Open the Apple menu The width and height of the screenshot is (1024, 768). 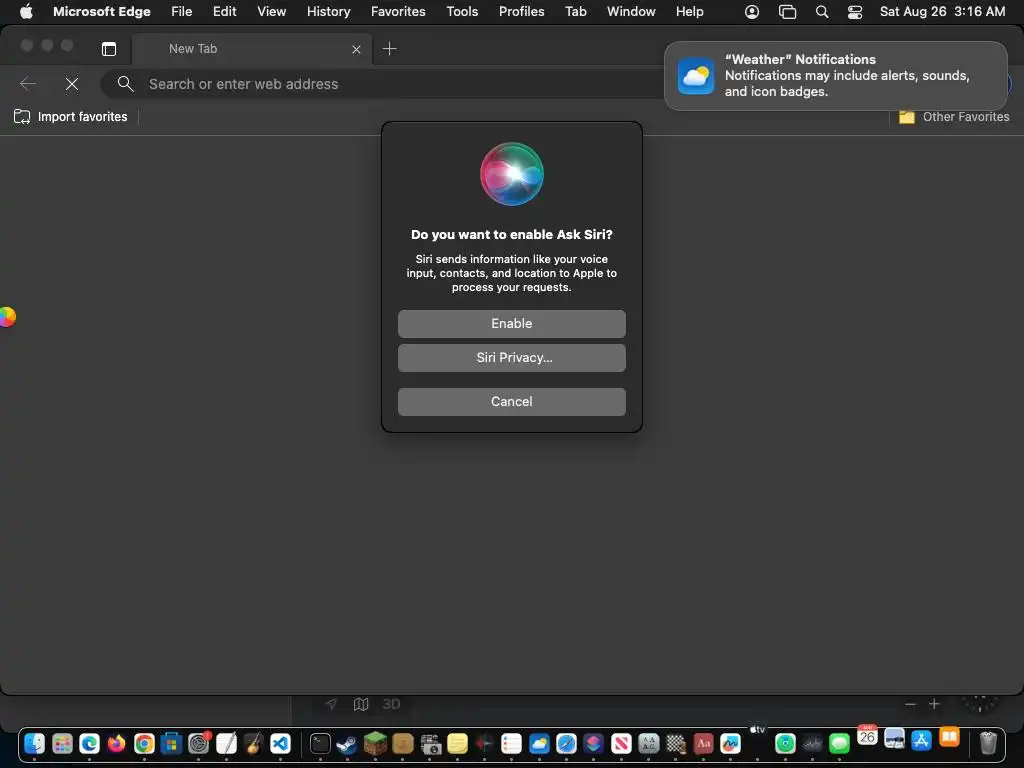(26, 12)
